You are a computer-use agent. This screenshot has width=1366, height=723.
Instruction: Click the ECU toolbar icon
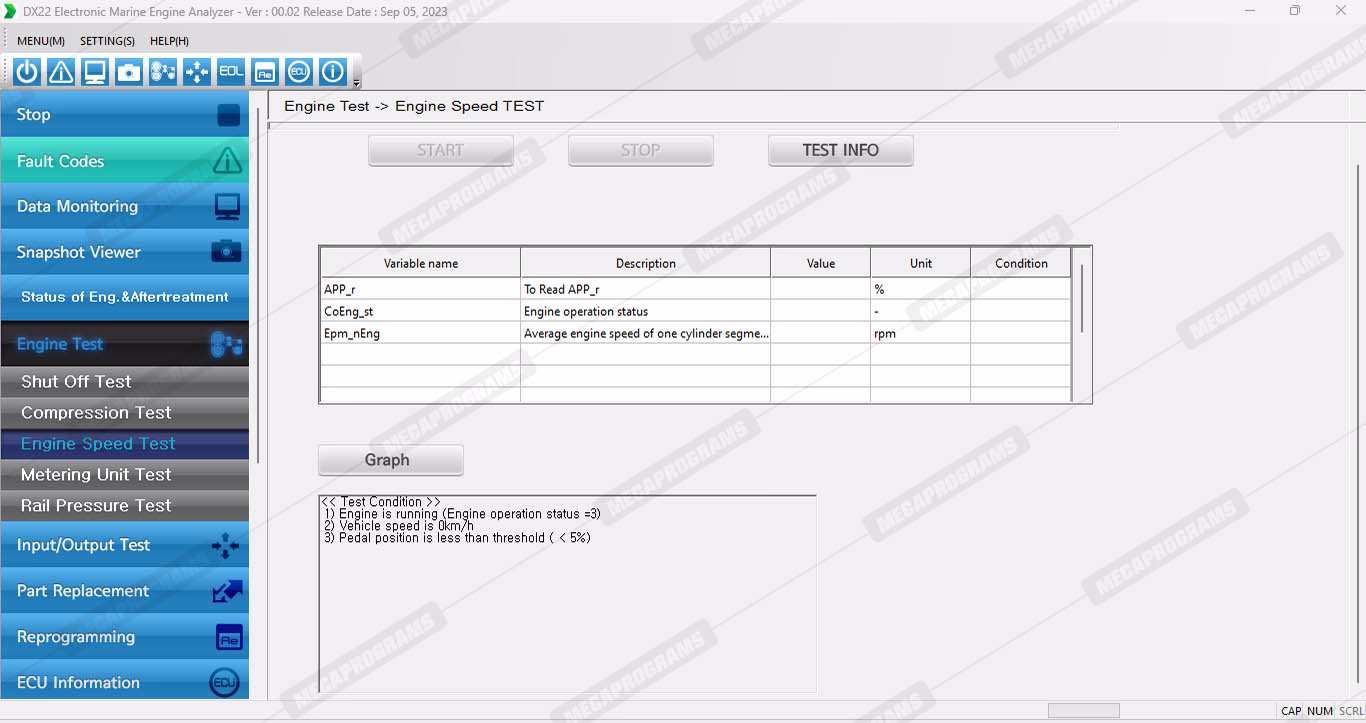299,72
